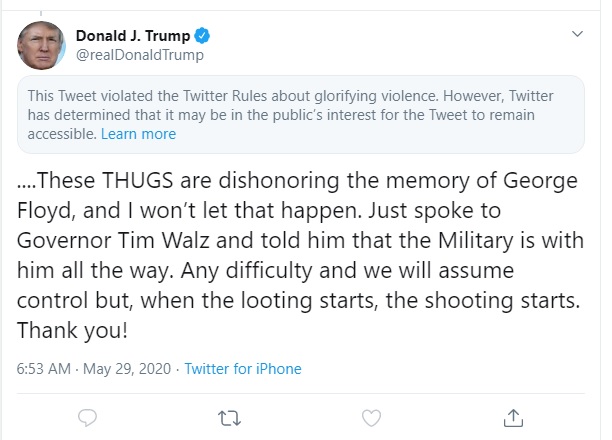Viewport: 612px width, 440px height.
Task: Click the Twitter for iPhone source link
Action: 243,368
